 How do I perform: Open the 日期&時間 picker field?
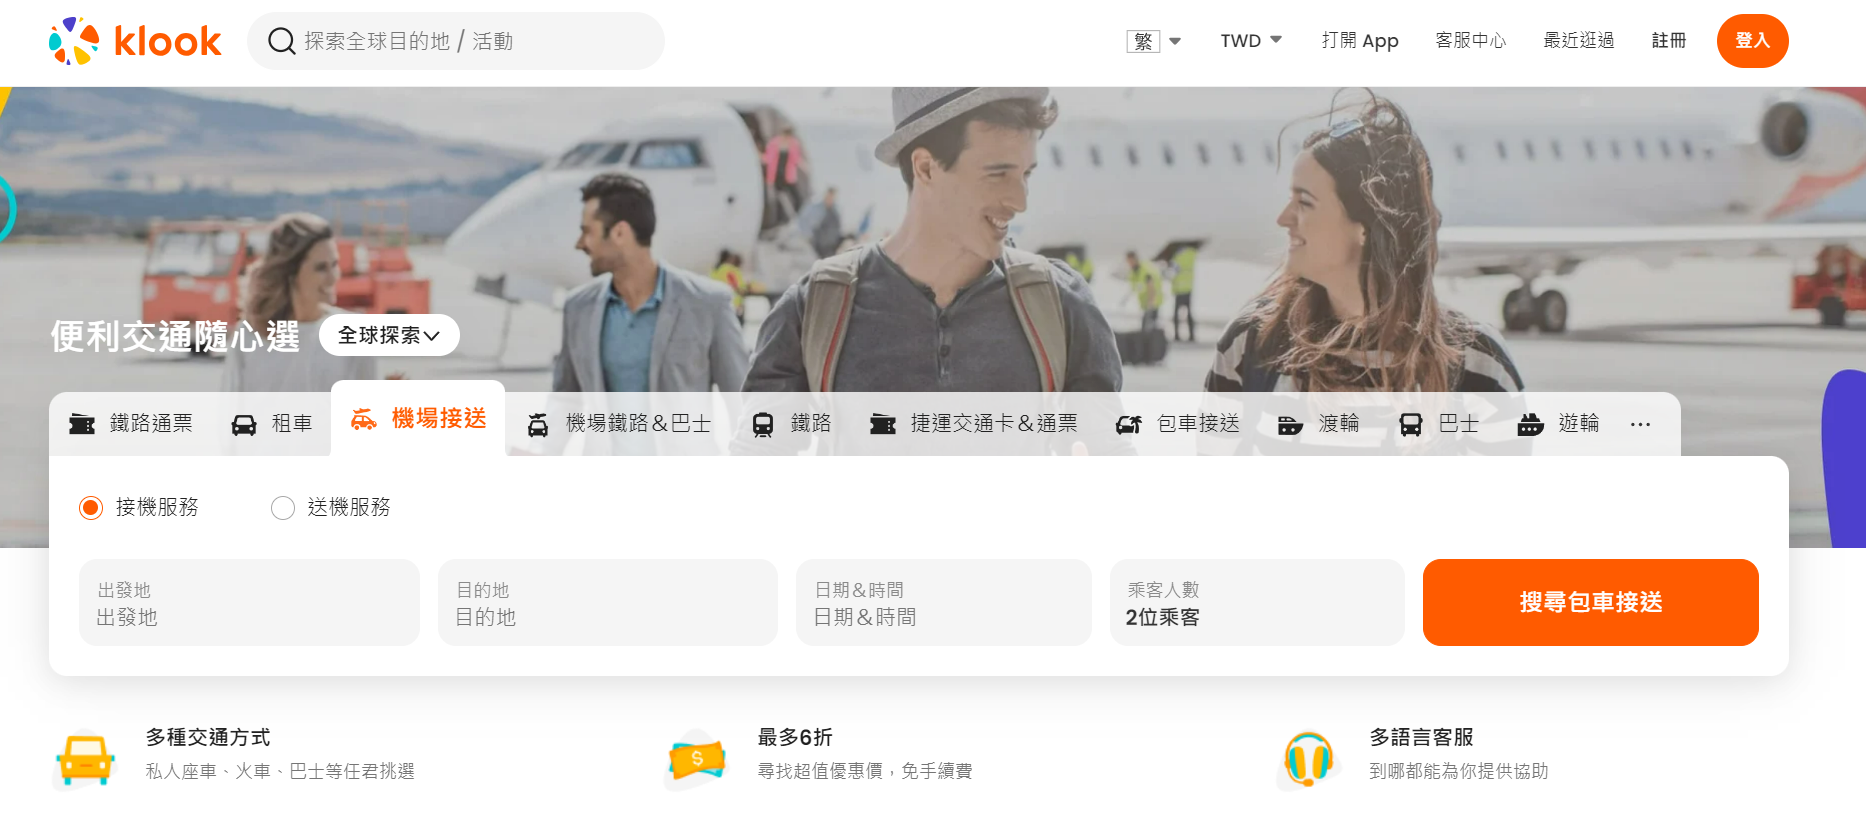pyautogui.click(x=943, y=603)
